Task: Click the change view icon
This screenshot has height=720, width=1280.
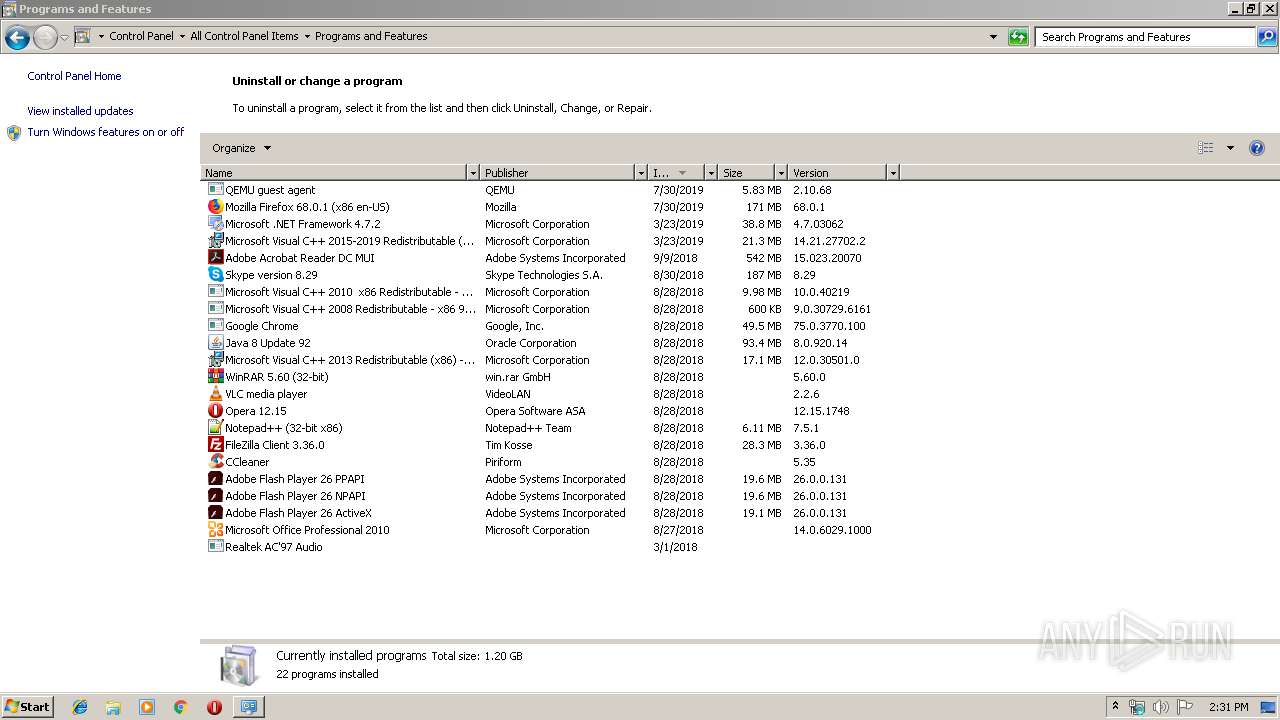Action: coord(1206,148)
